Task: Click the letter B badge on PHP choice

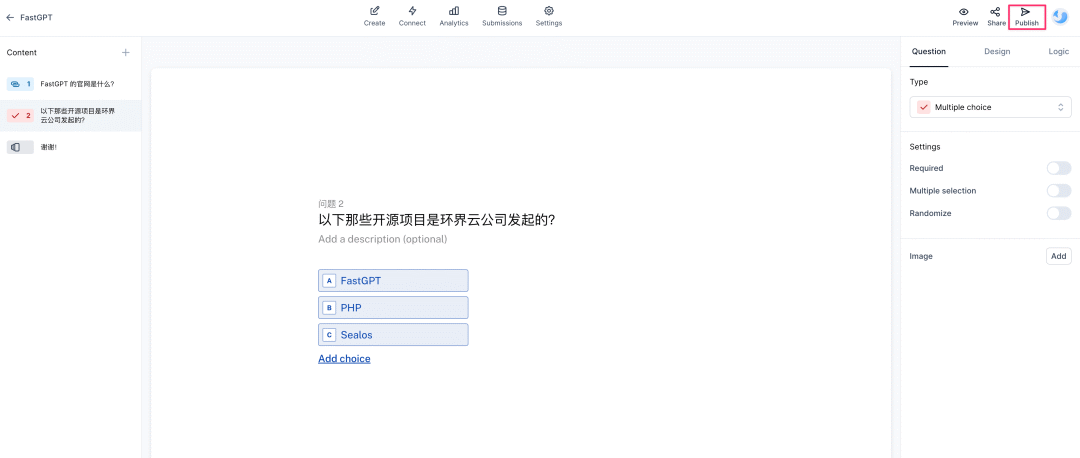Action: [x=329, y=308]
